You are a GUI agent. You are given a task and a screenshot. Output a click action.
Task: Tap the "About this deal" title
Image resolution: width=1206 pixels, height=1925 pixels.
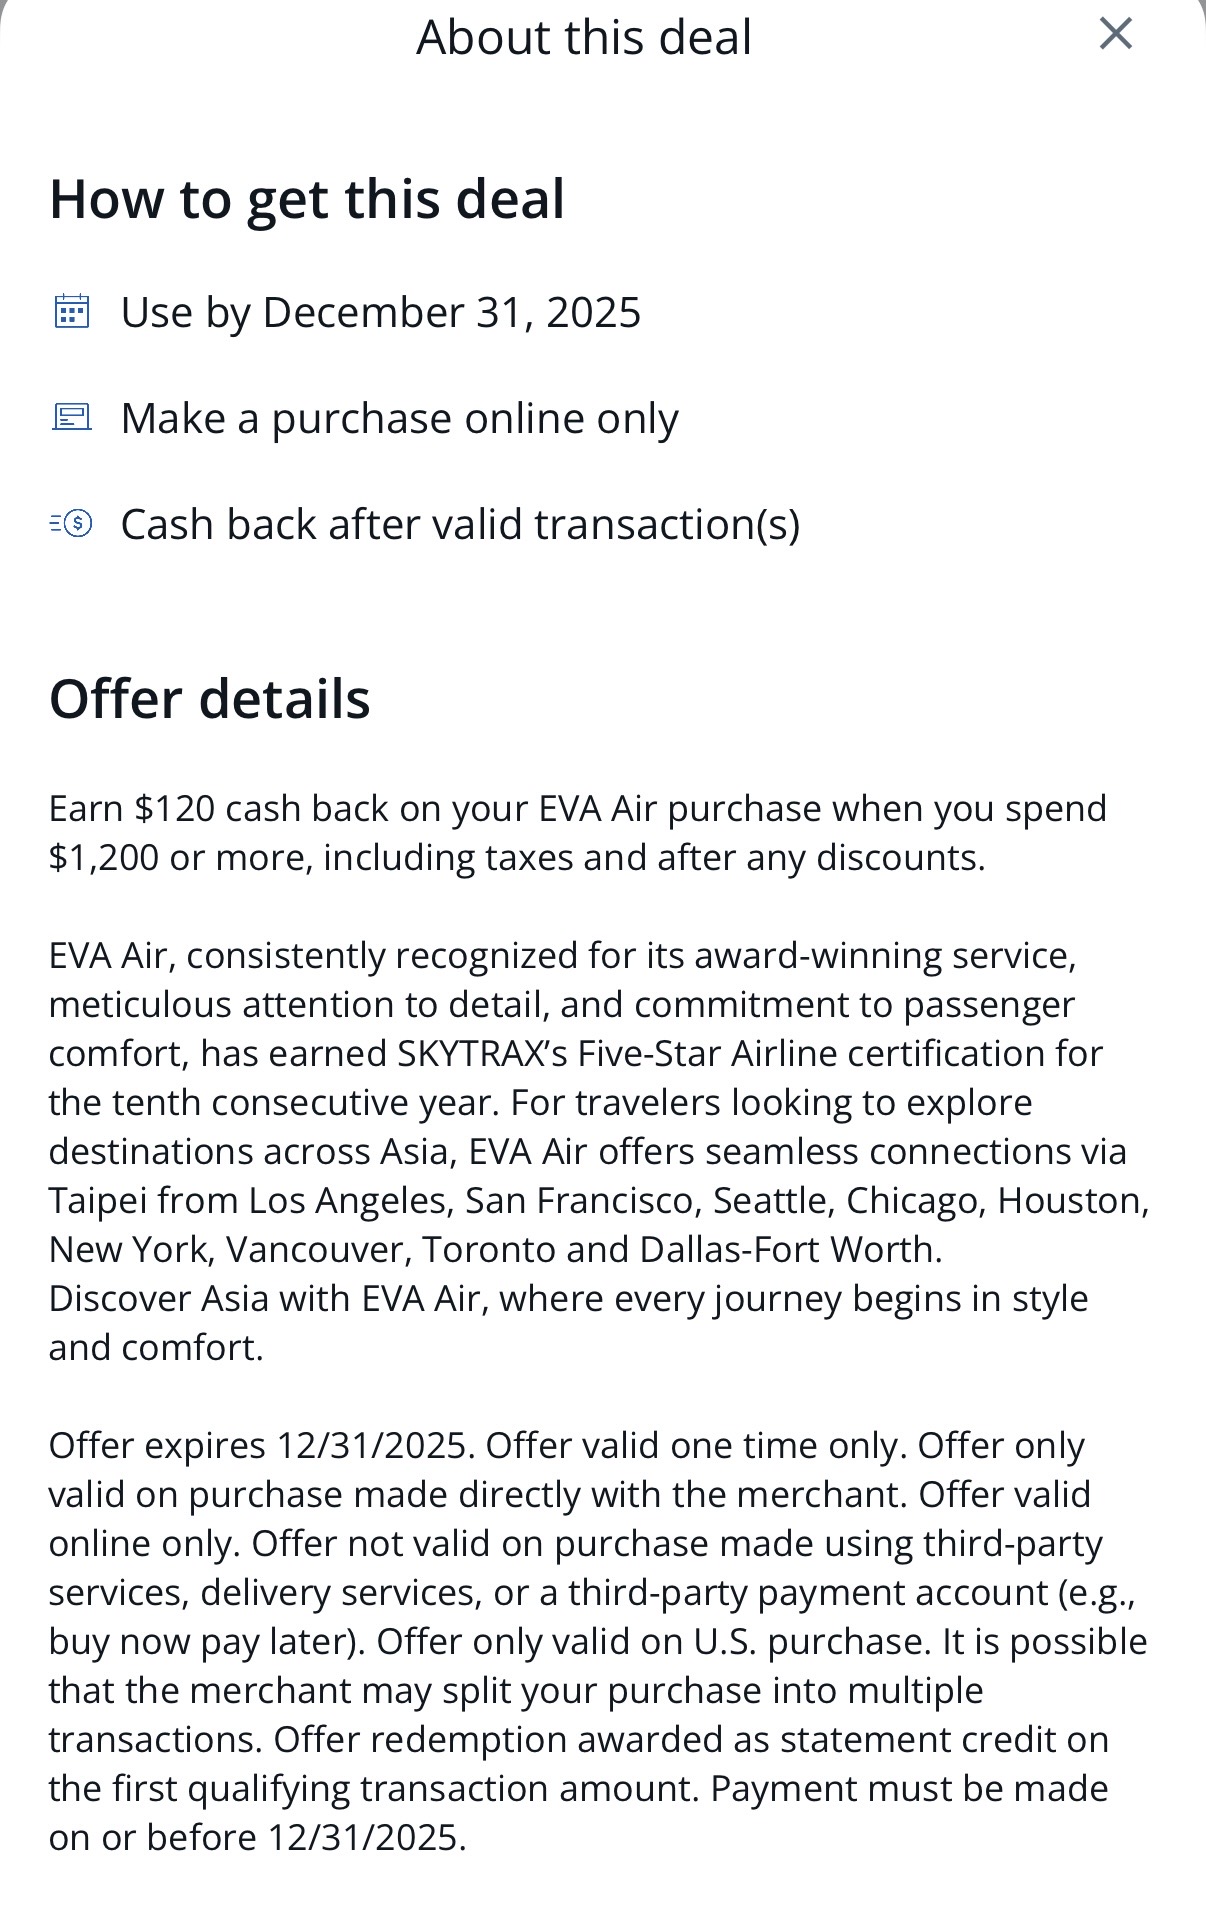point(584,37)
